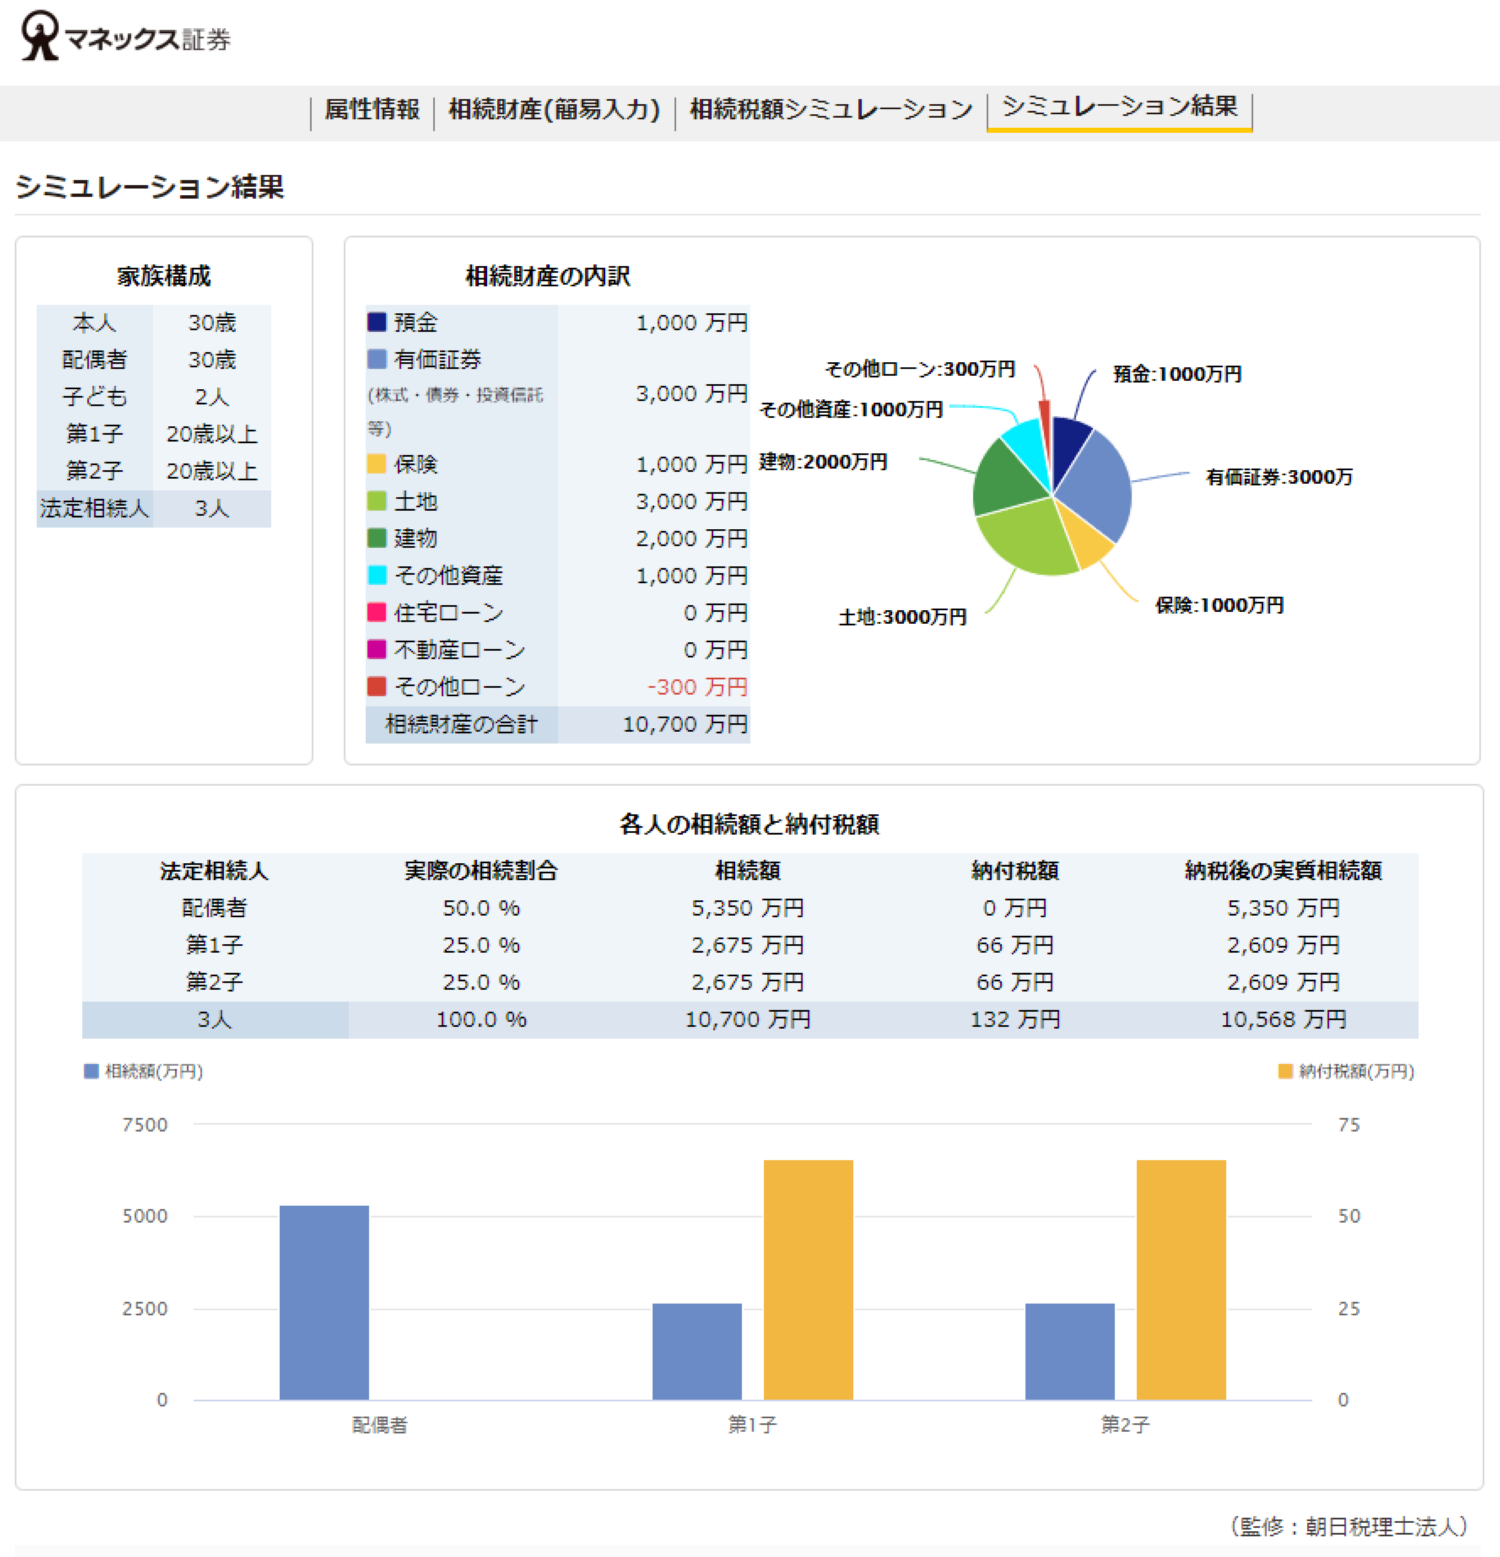Click pie label 土地:3000万円
The height and width of the screenshot is (1557, 1500).
[x=902, y=617]
